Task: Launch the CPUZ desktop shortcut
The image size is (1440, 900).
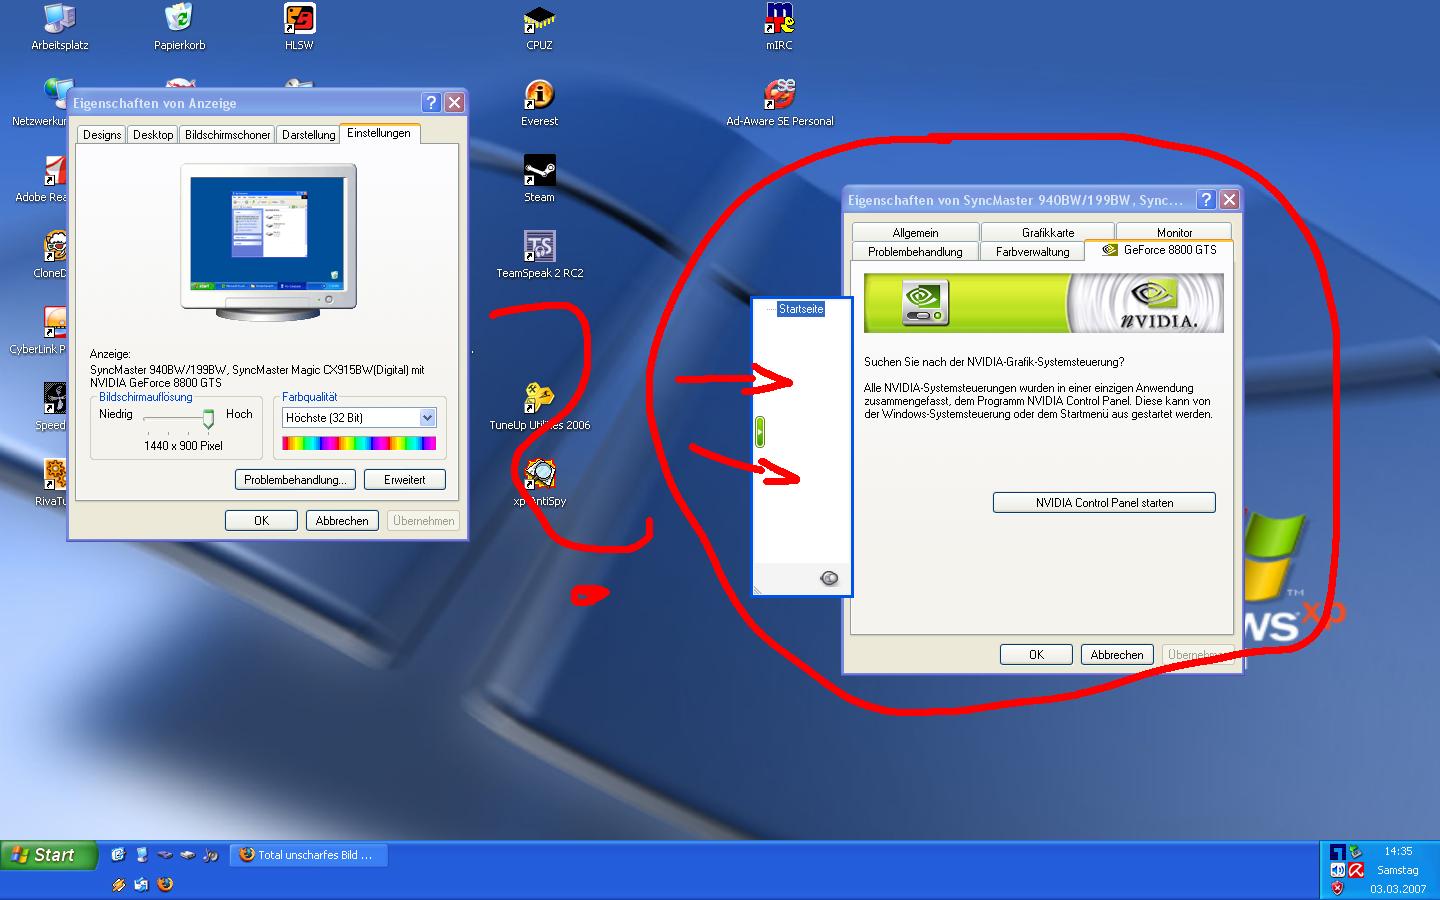Action: [x=539, y=26]
